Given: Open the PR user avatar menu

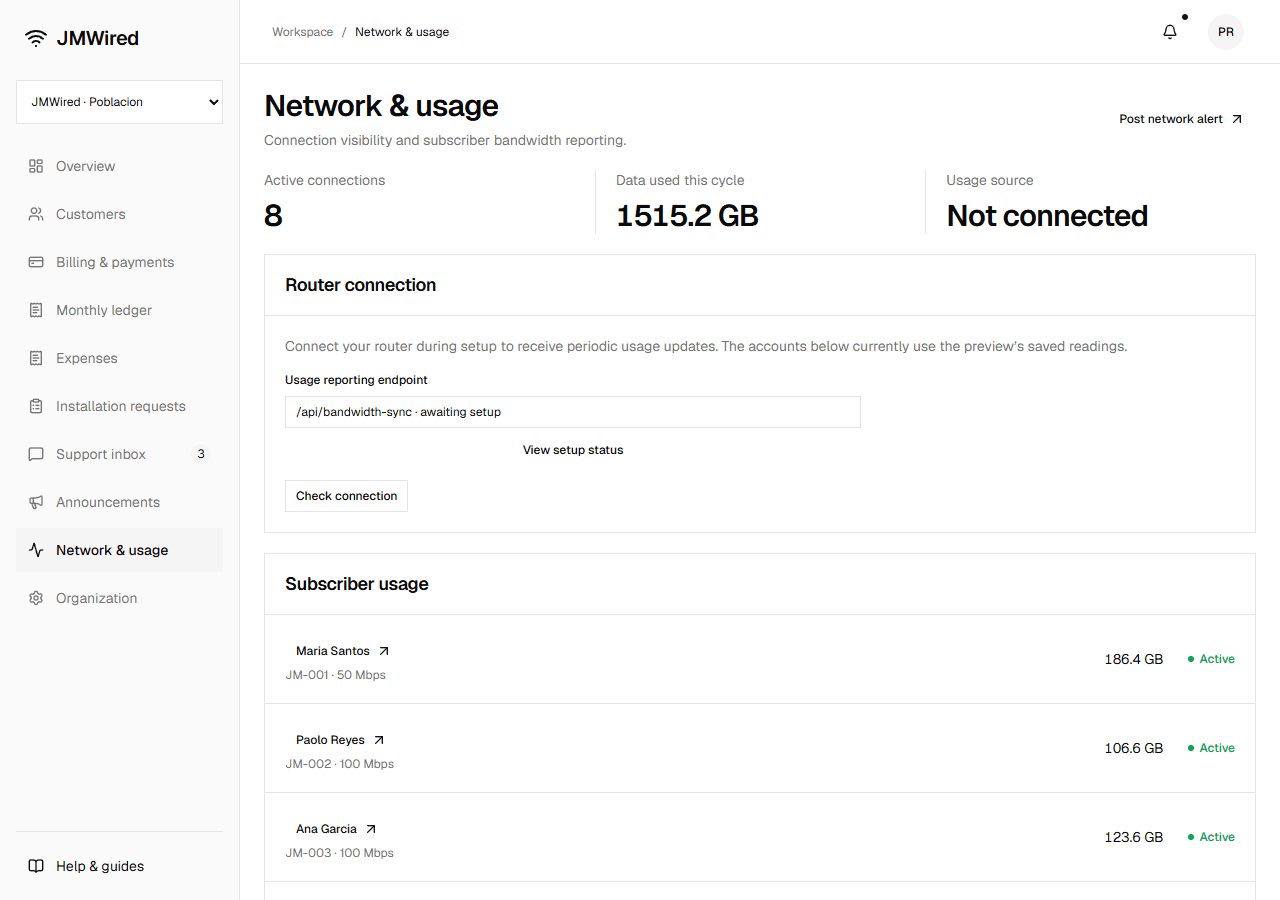Looking at the screenshot, I should click(1226, 32).
